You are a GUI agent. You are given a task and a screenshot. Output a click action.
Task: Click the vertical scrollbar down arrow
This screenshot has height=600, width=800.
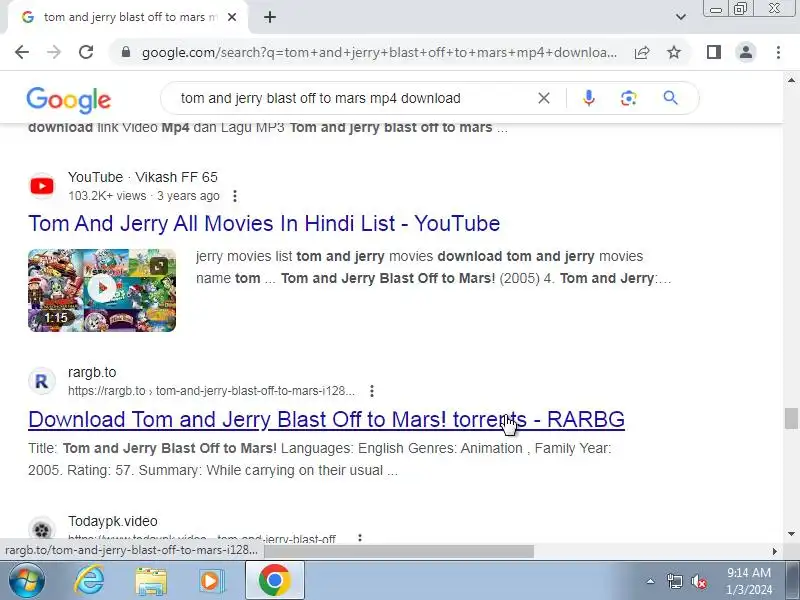pos(791,534)
